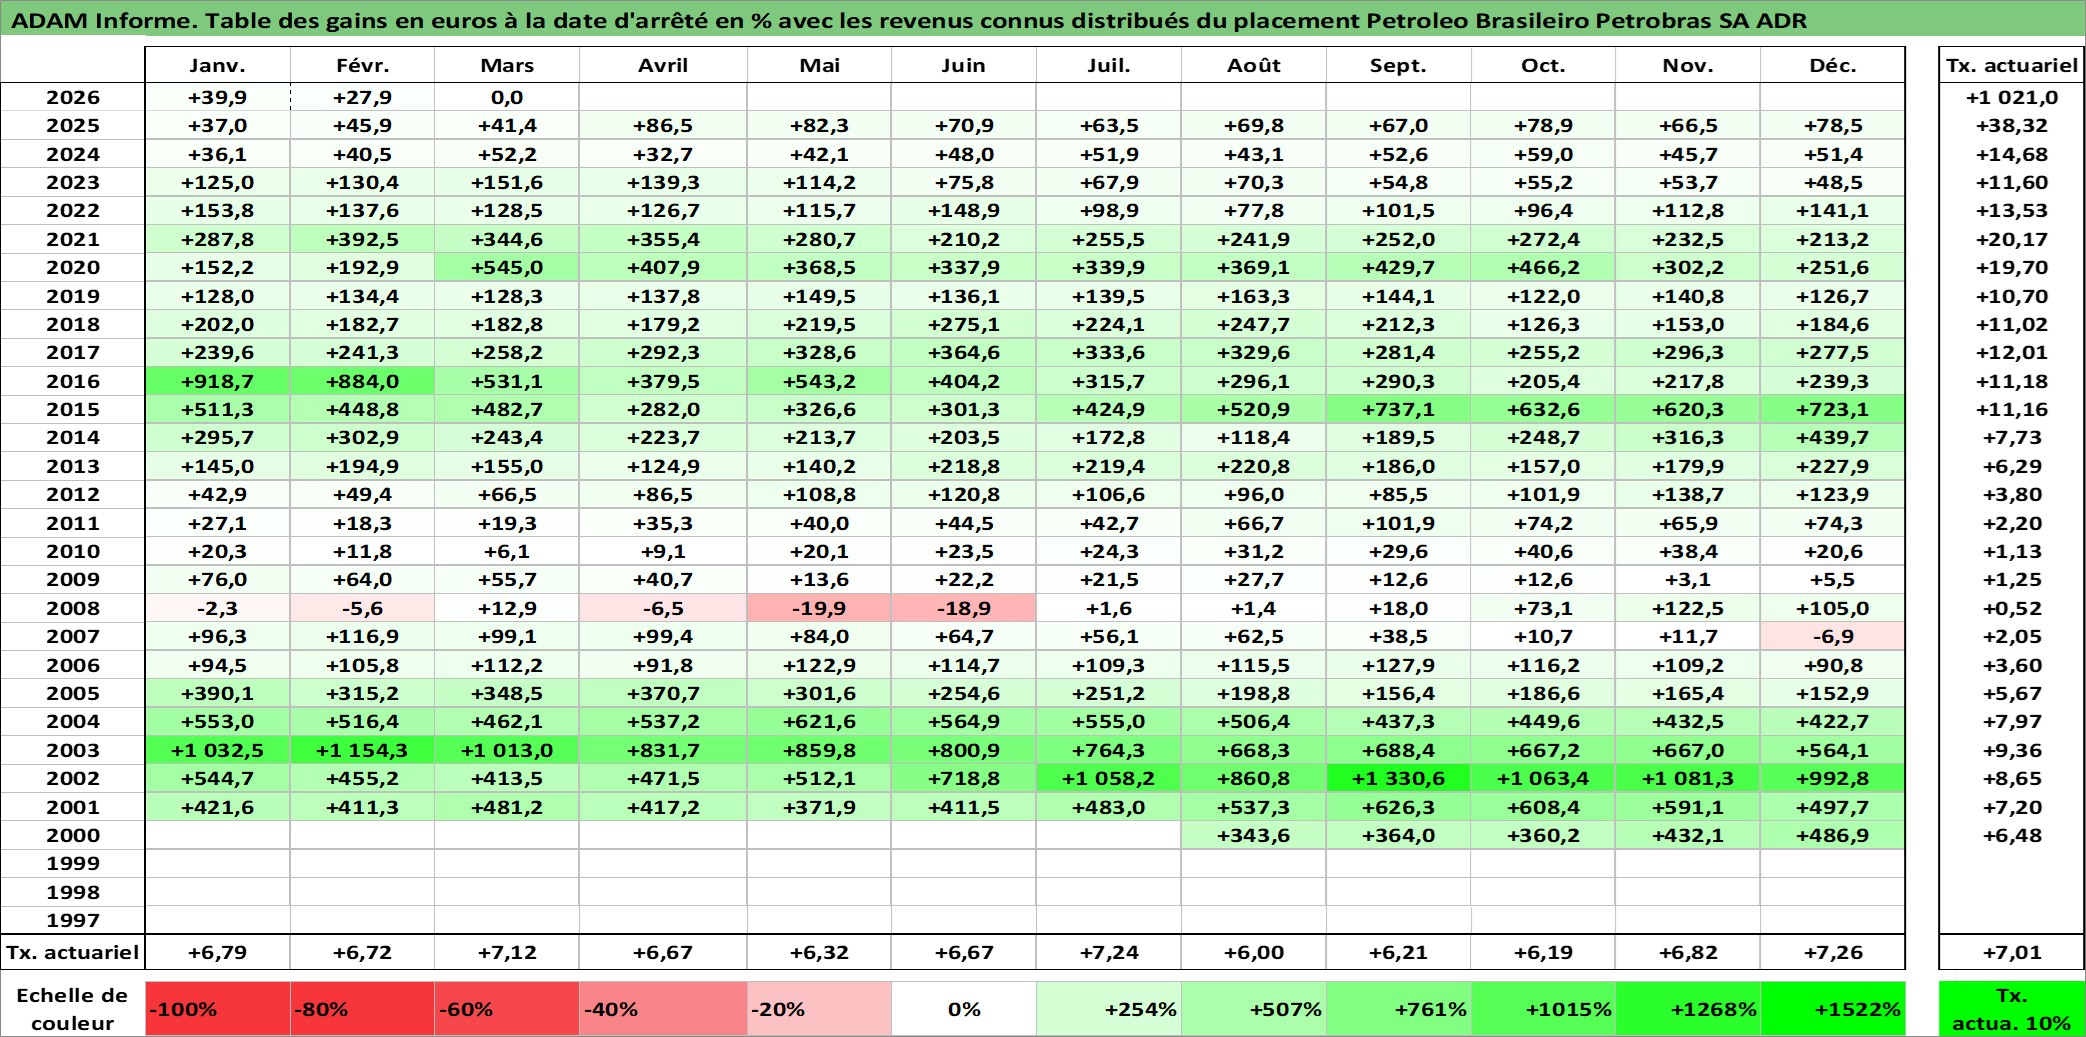
Task: Click the +392,5 cell in Févr. 2021
Action: point(362,239)
